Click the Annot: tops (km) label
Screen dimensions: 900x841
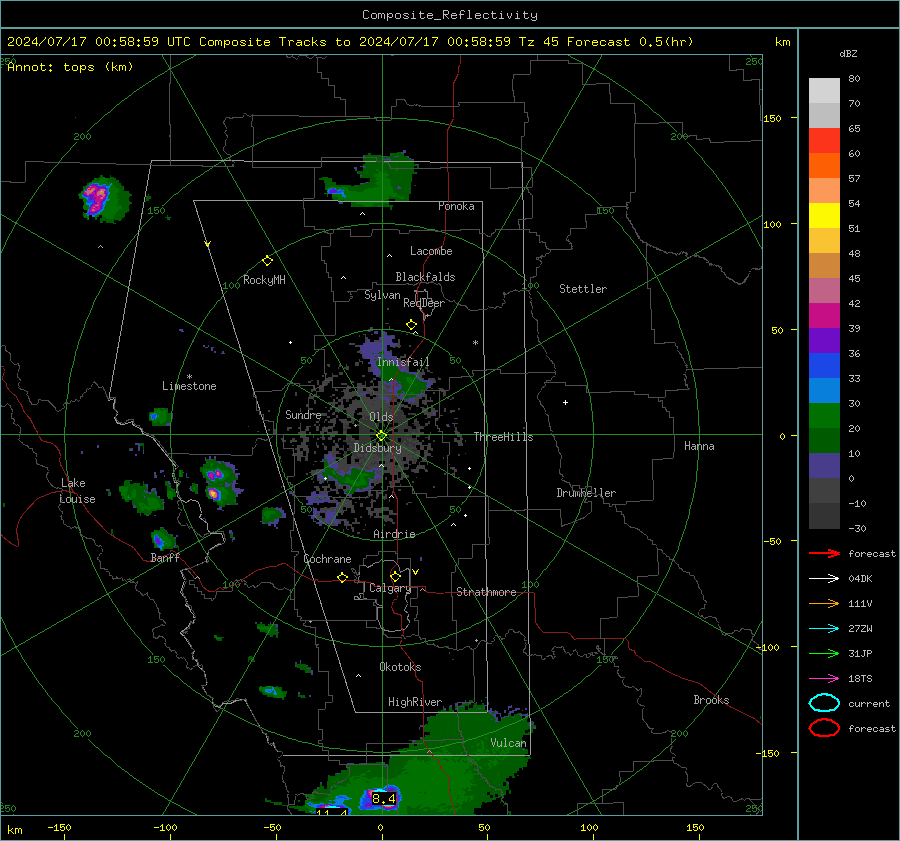[70, 67]
